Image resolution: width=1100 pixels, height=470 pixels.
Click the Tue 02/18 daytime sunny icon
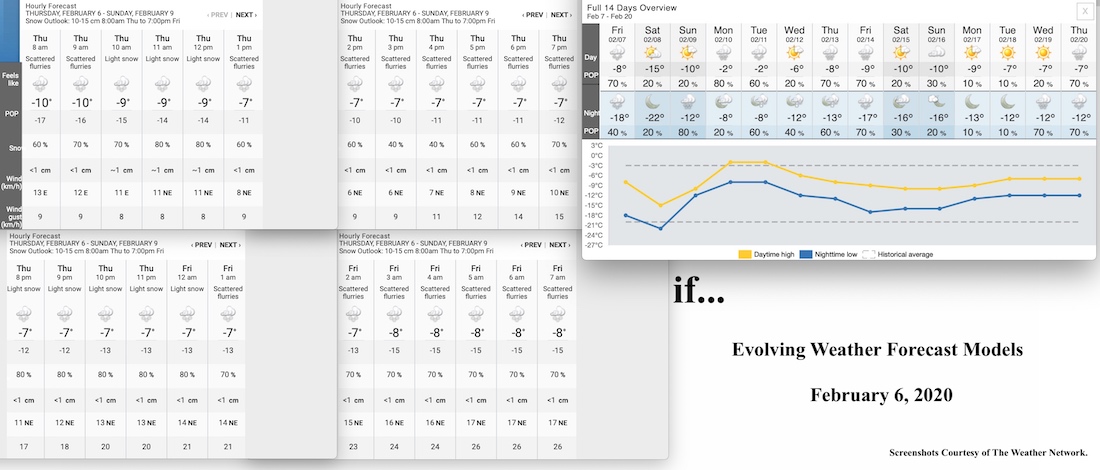pyautogui.click(x=1007, y=53)
